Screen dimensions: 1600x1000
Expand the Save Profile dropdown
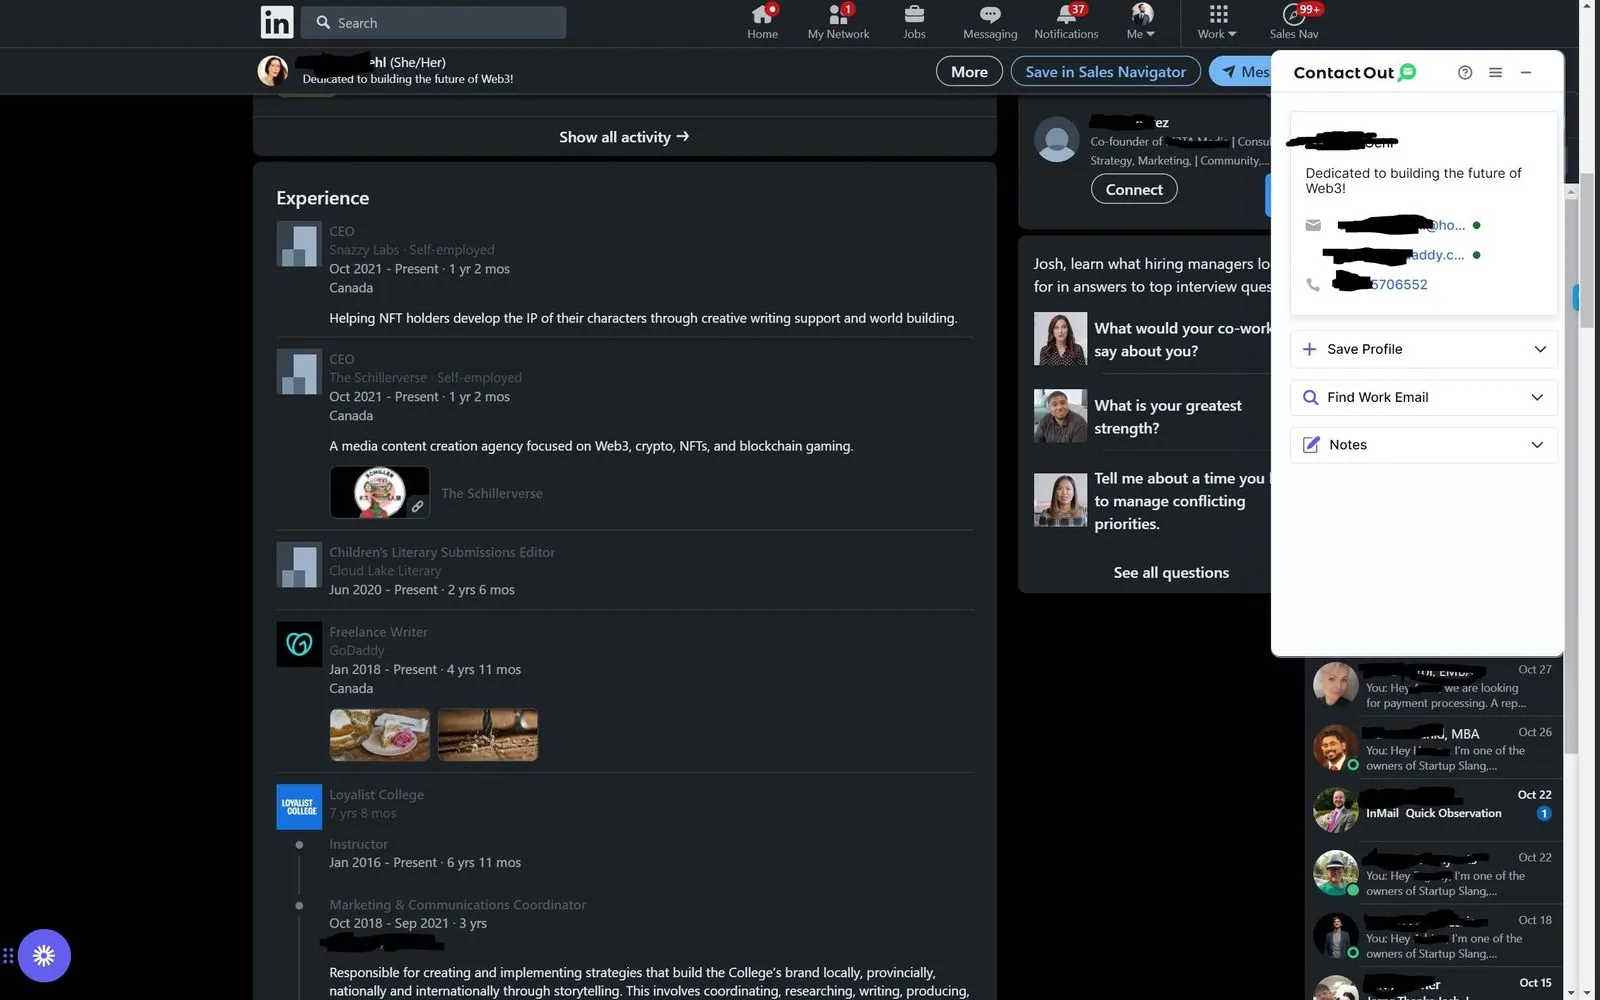(x=1424, y=349)
